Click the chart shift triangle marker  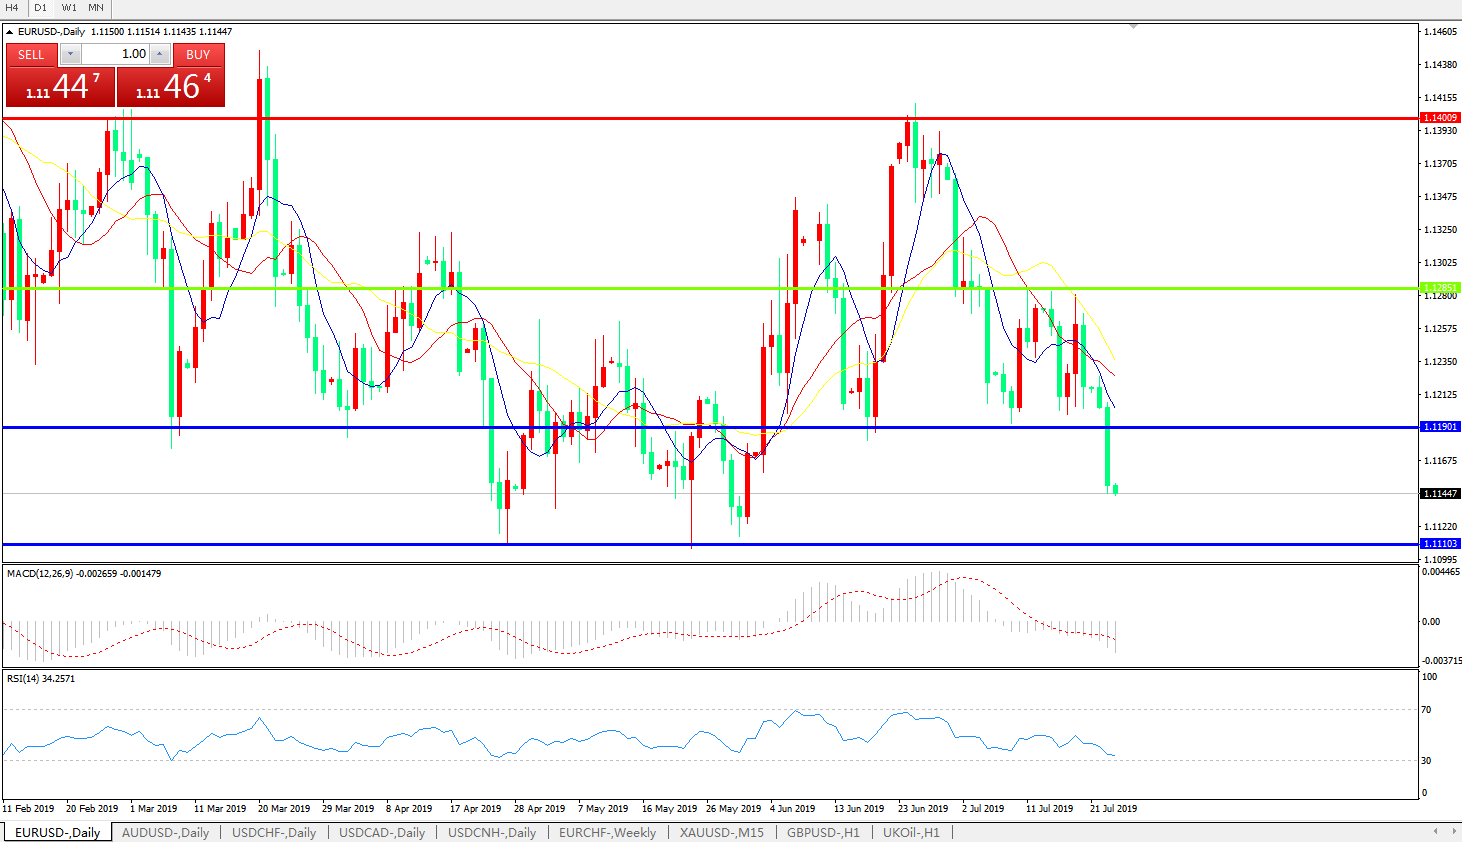point(1133,26)
